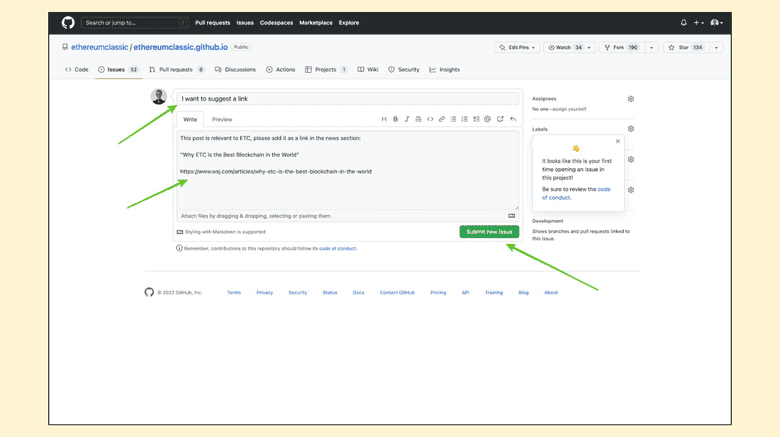Viewport: 780px width, 437px height.
Task: Click the GitHub logo in header
Action: point(68,22)
